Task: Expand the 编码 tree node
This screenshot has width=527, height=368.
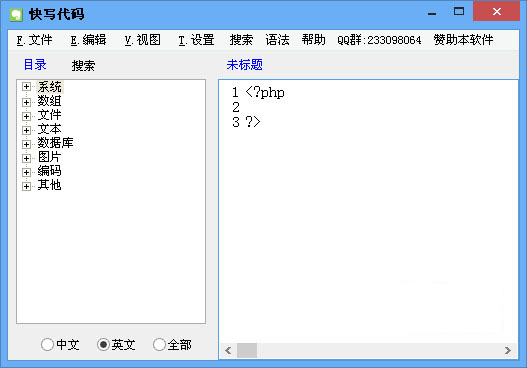Action: coord(26,172)
